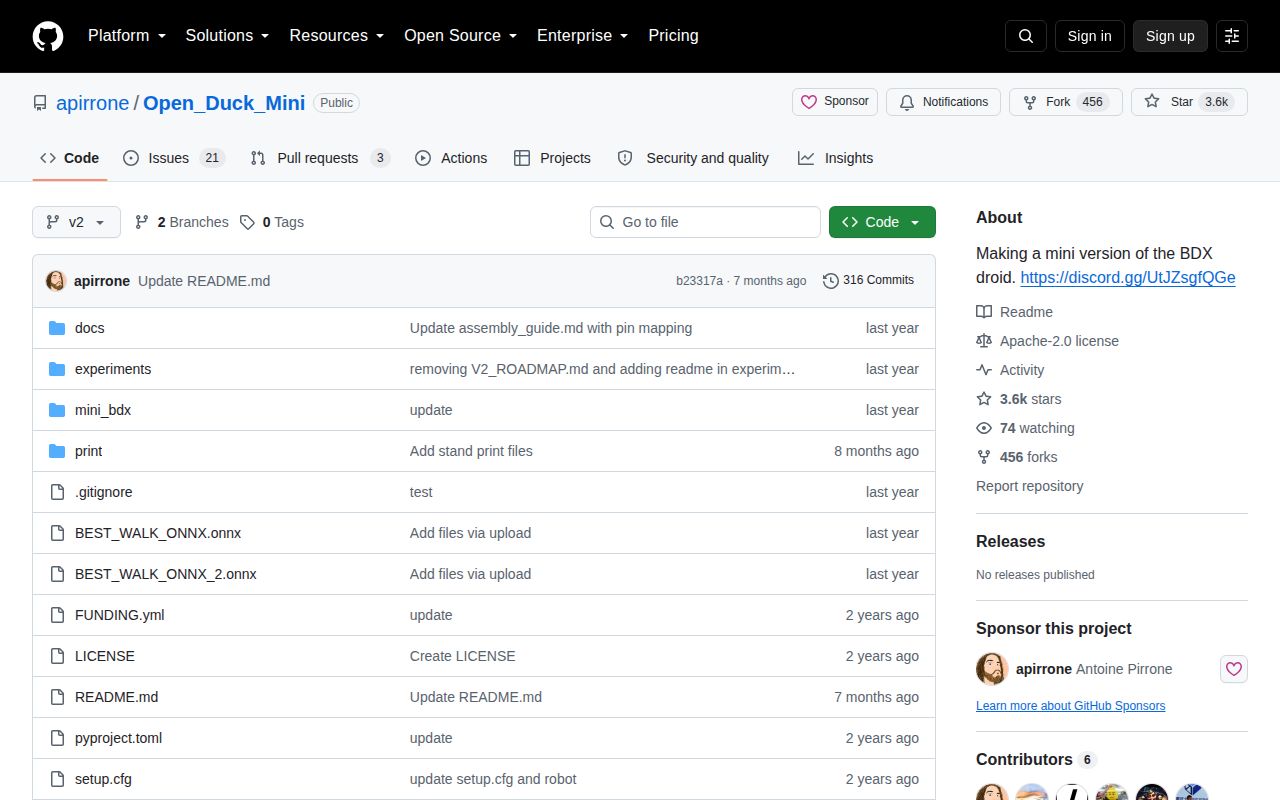Click the experiments folder icon
This screenshot has width=1280, height=800.
57,369
